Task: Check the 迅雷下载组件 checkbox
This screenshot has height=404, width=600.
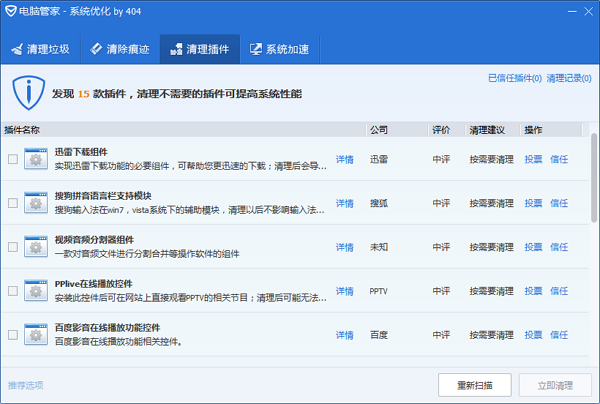Action: pos(13,159)
